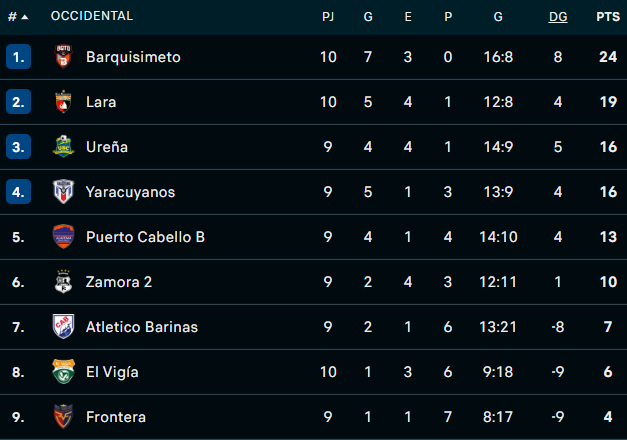Click the Zamora 2 team logo
Viewport: 627px width, 440px height.
pos(63,282)
